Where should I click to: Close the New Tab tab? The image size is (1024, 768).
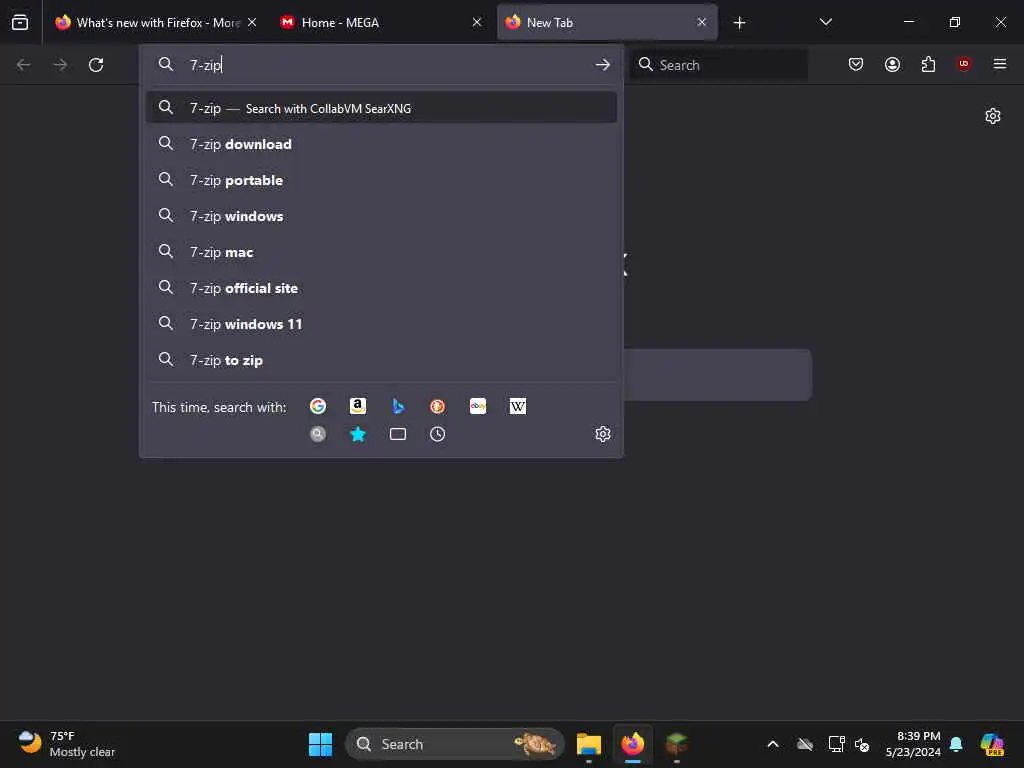[702, 22]
